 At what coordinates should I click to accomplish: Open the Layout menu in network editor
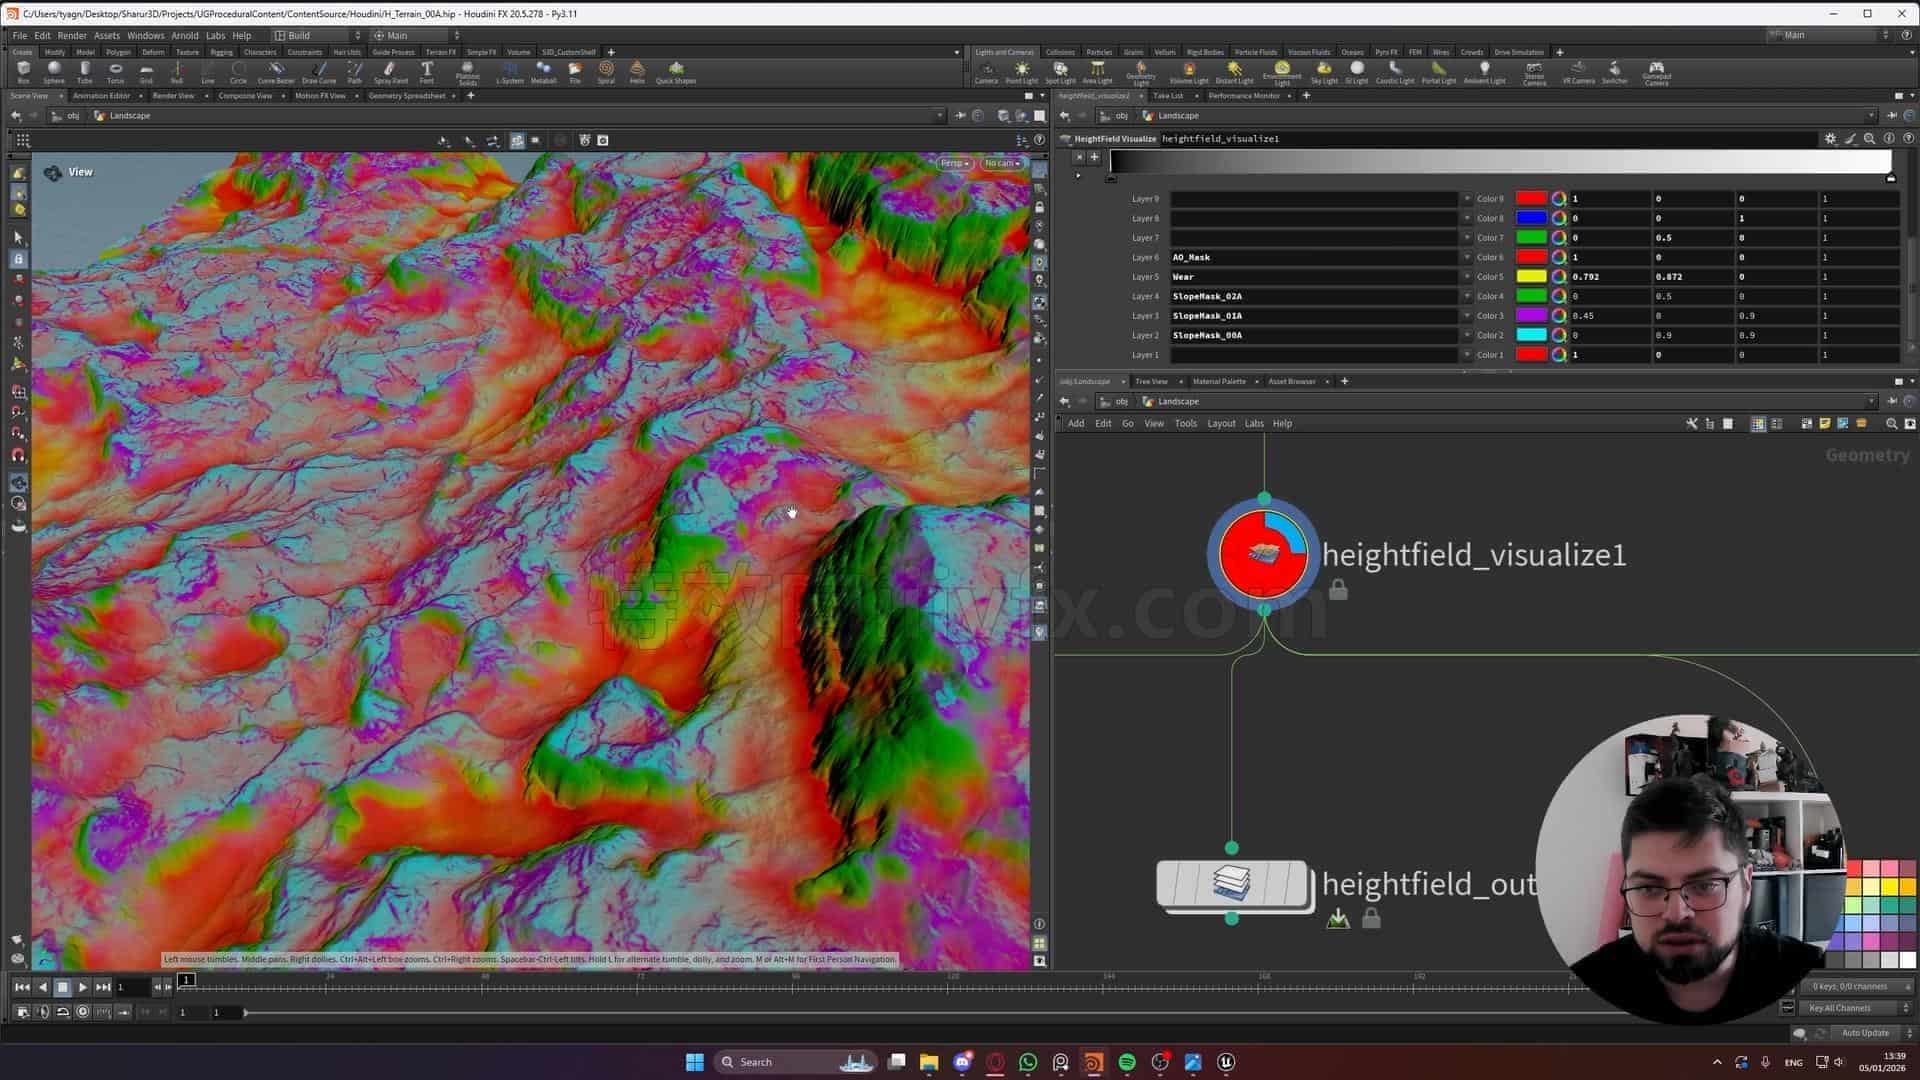(x=1221, y=424)
